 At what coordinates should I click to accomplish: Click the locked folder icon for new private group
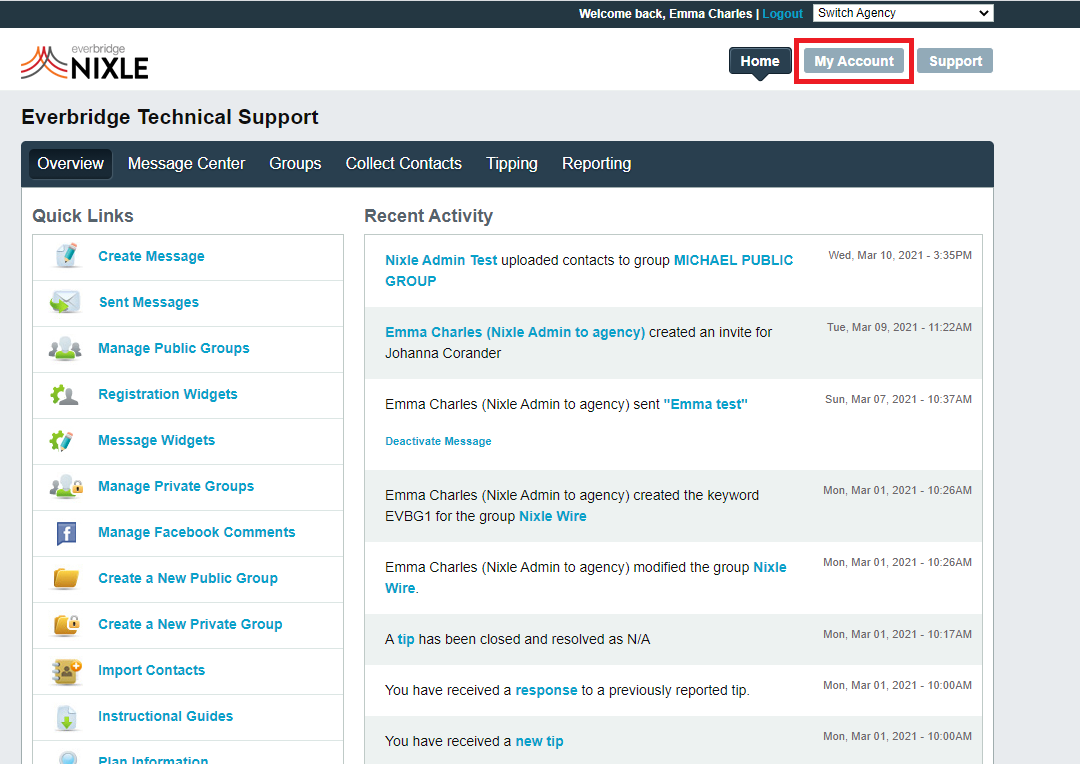pyautogui.click(x=67, y=624)
